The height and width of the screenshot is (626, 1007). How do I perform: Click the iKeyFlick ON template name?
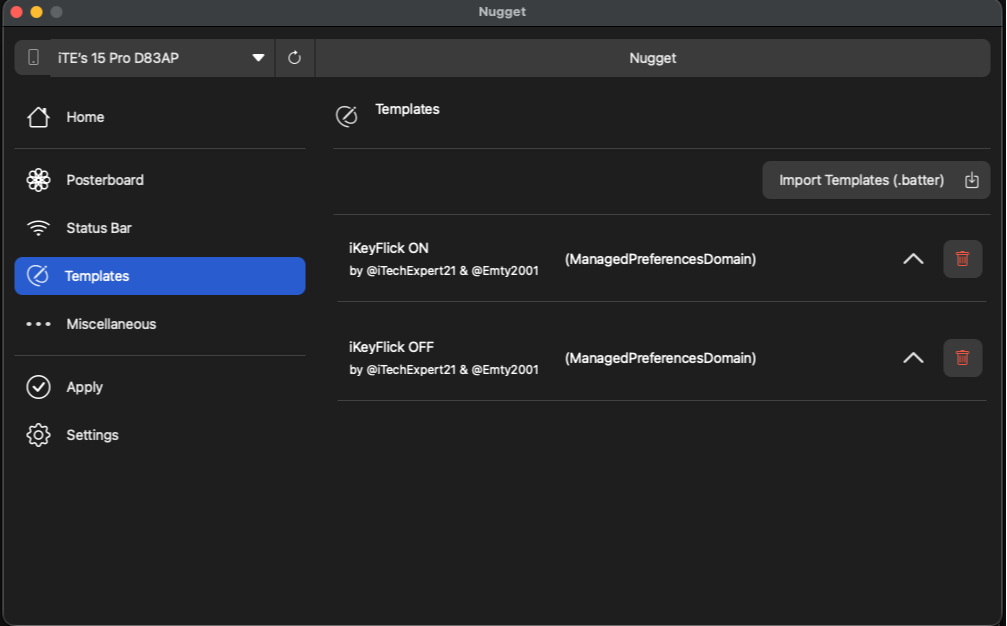[389, 248]
